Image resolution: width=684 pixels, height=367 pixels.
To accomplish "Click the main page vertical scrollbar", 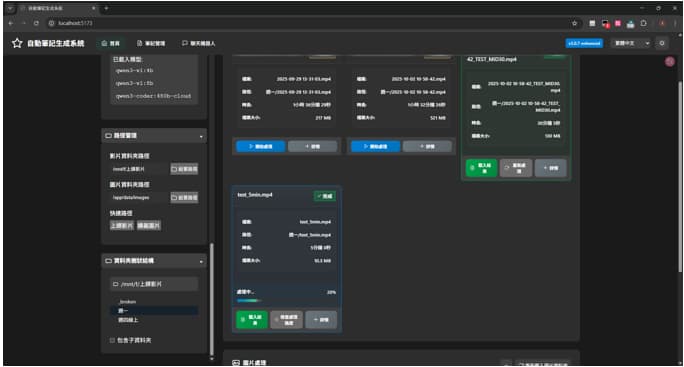I will (679, 177).
